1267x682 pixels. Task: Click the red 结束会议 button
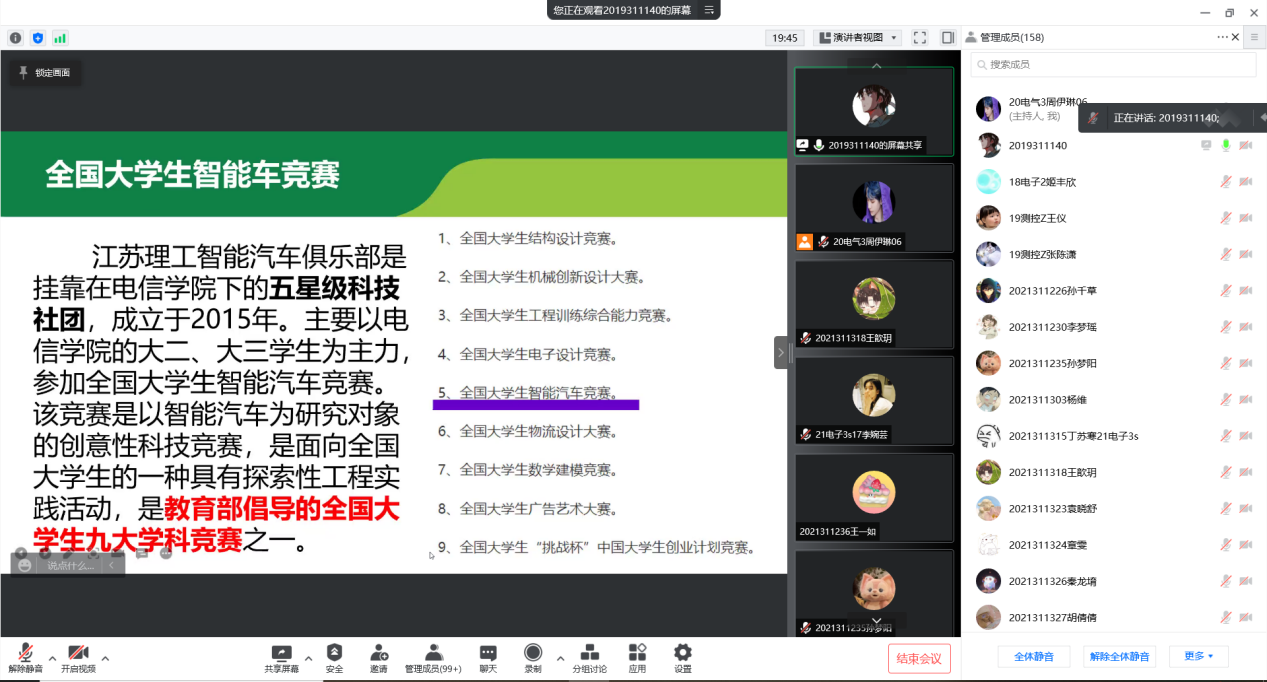[x=919, y=658]
